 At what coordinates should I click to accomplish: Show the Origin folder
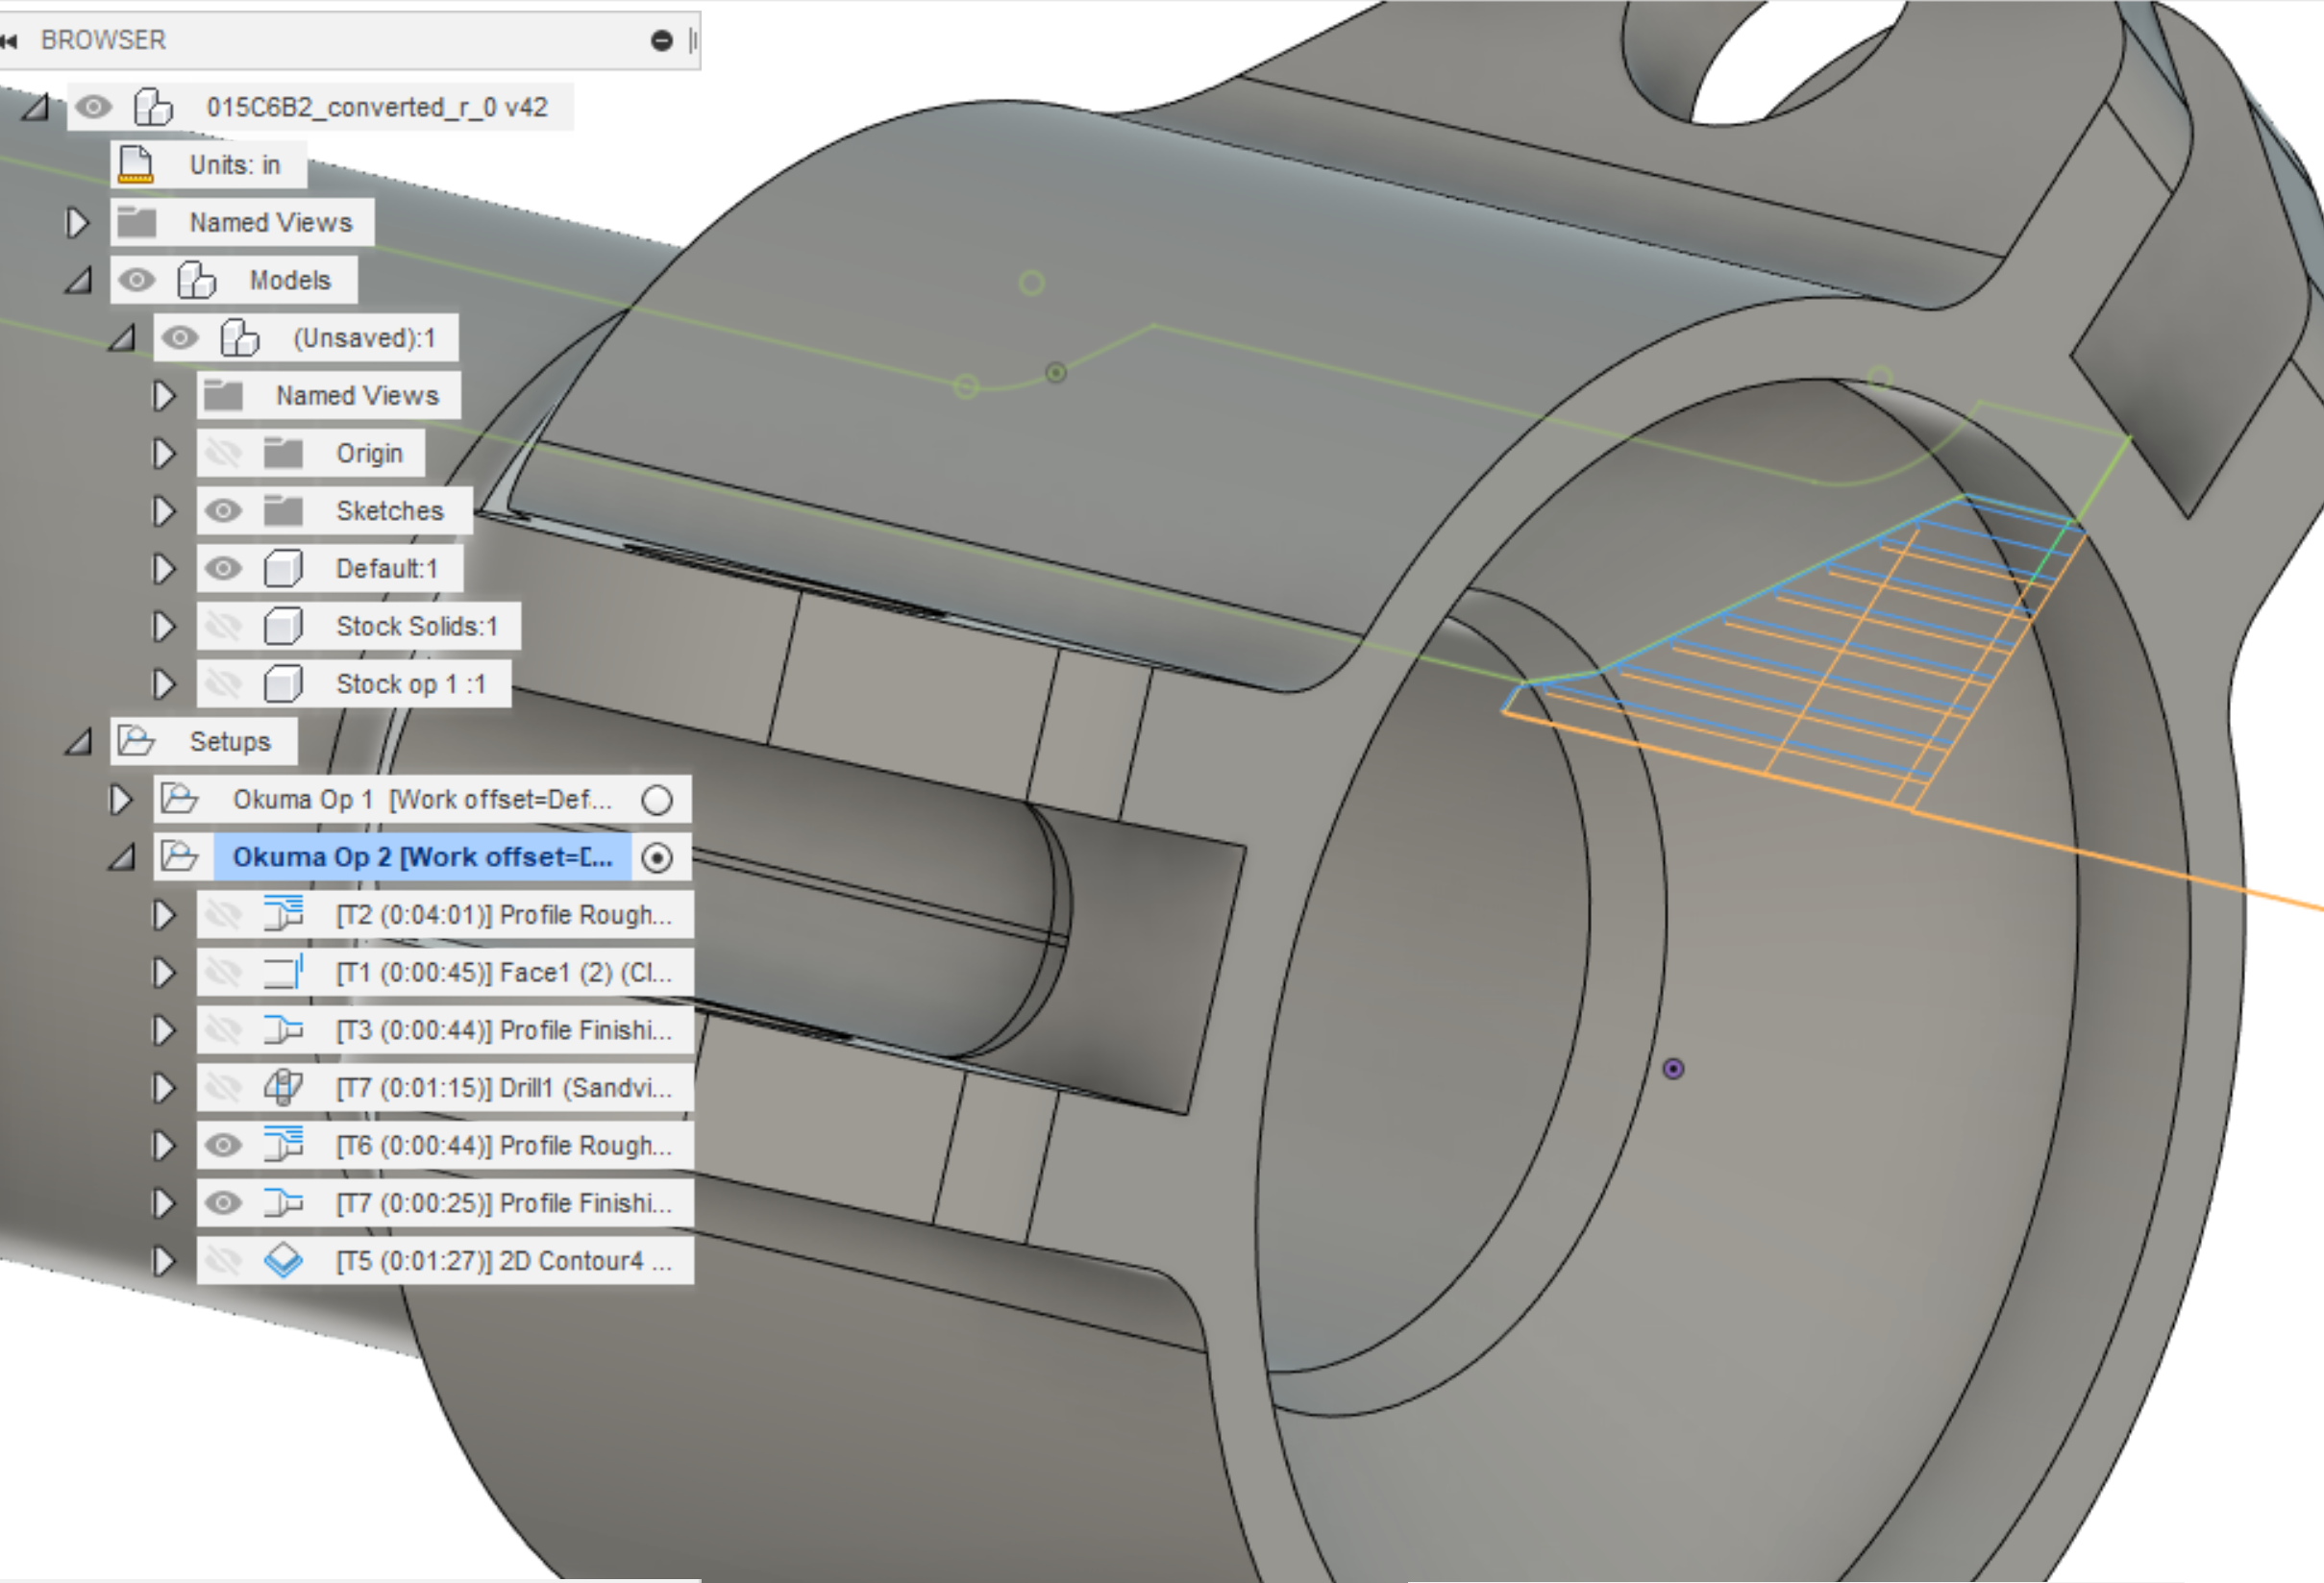click(x=224, y=453)
